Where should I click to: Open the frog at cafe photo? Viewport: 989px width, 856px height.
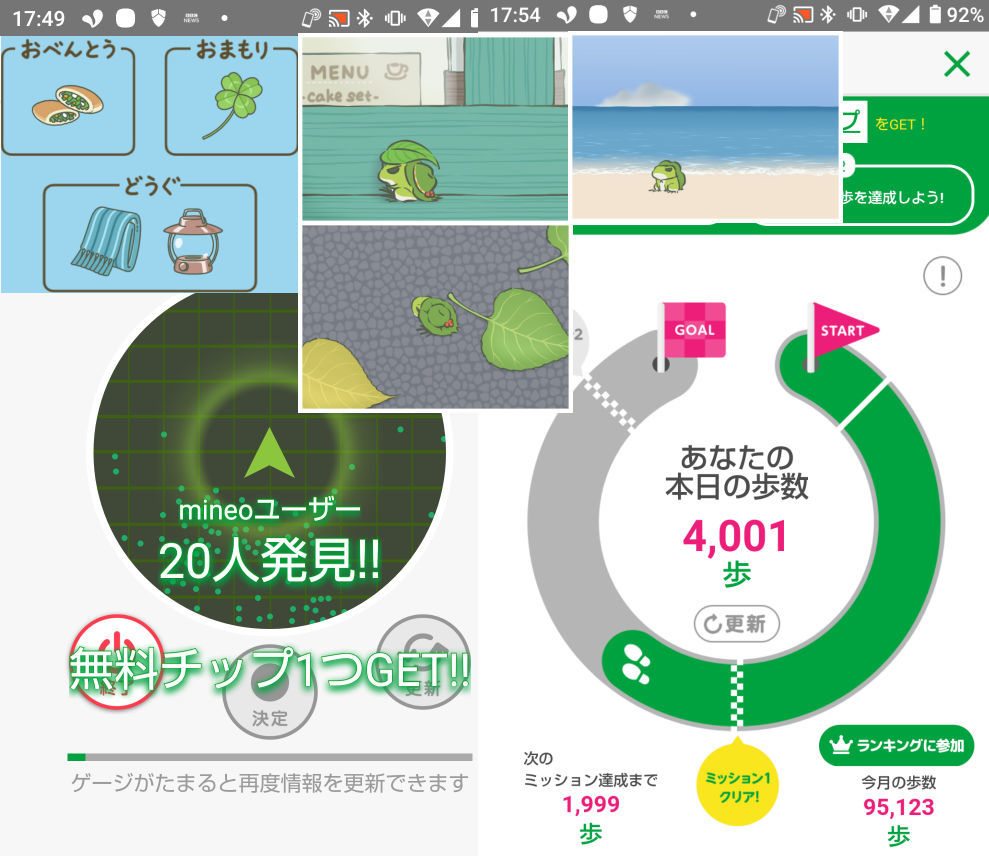click(434, 128)
